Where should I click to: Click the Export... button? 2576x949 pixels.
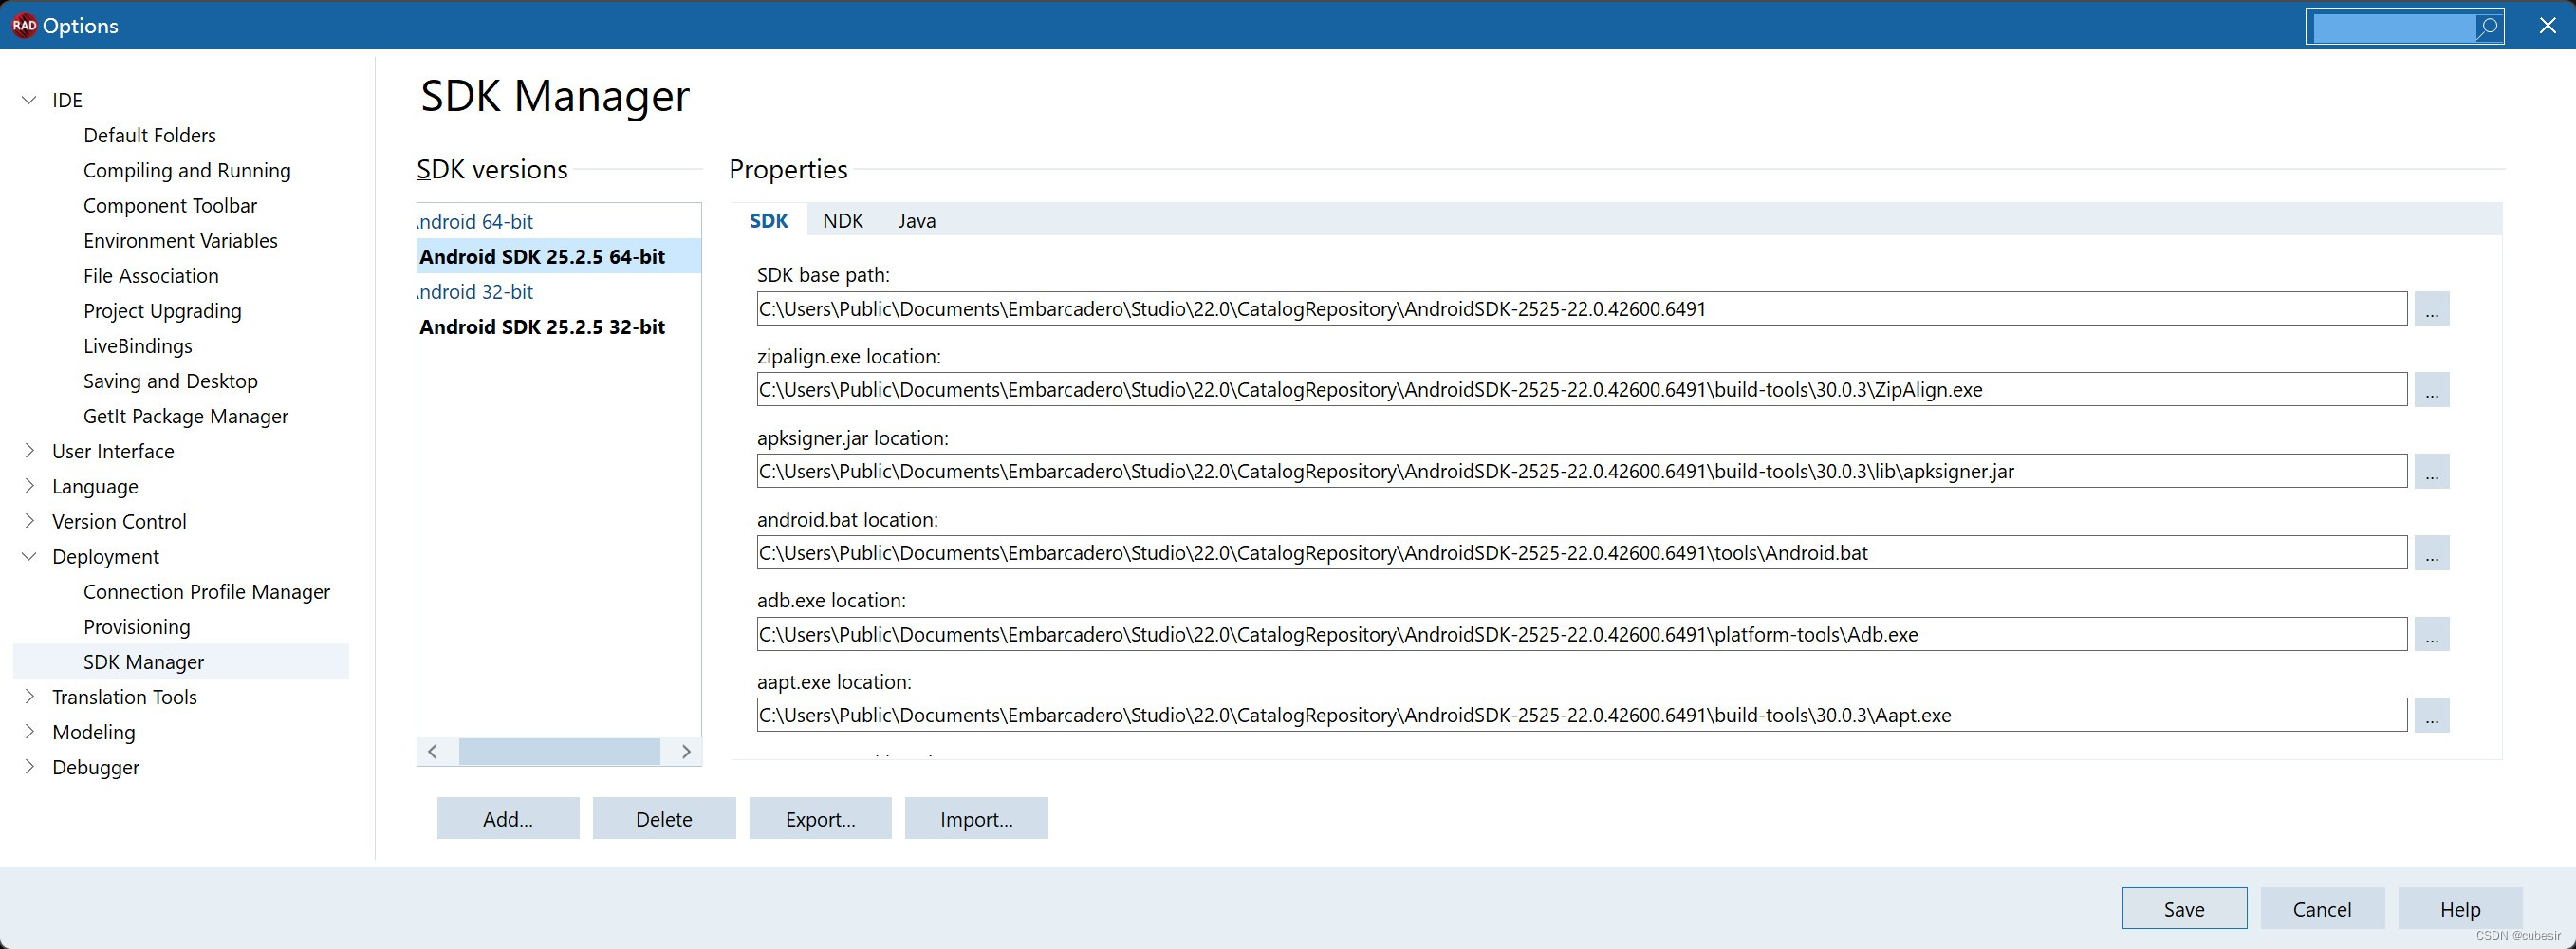(820, 819)
